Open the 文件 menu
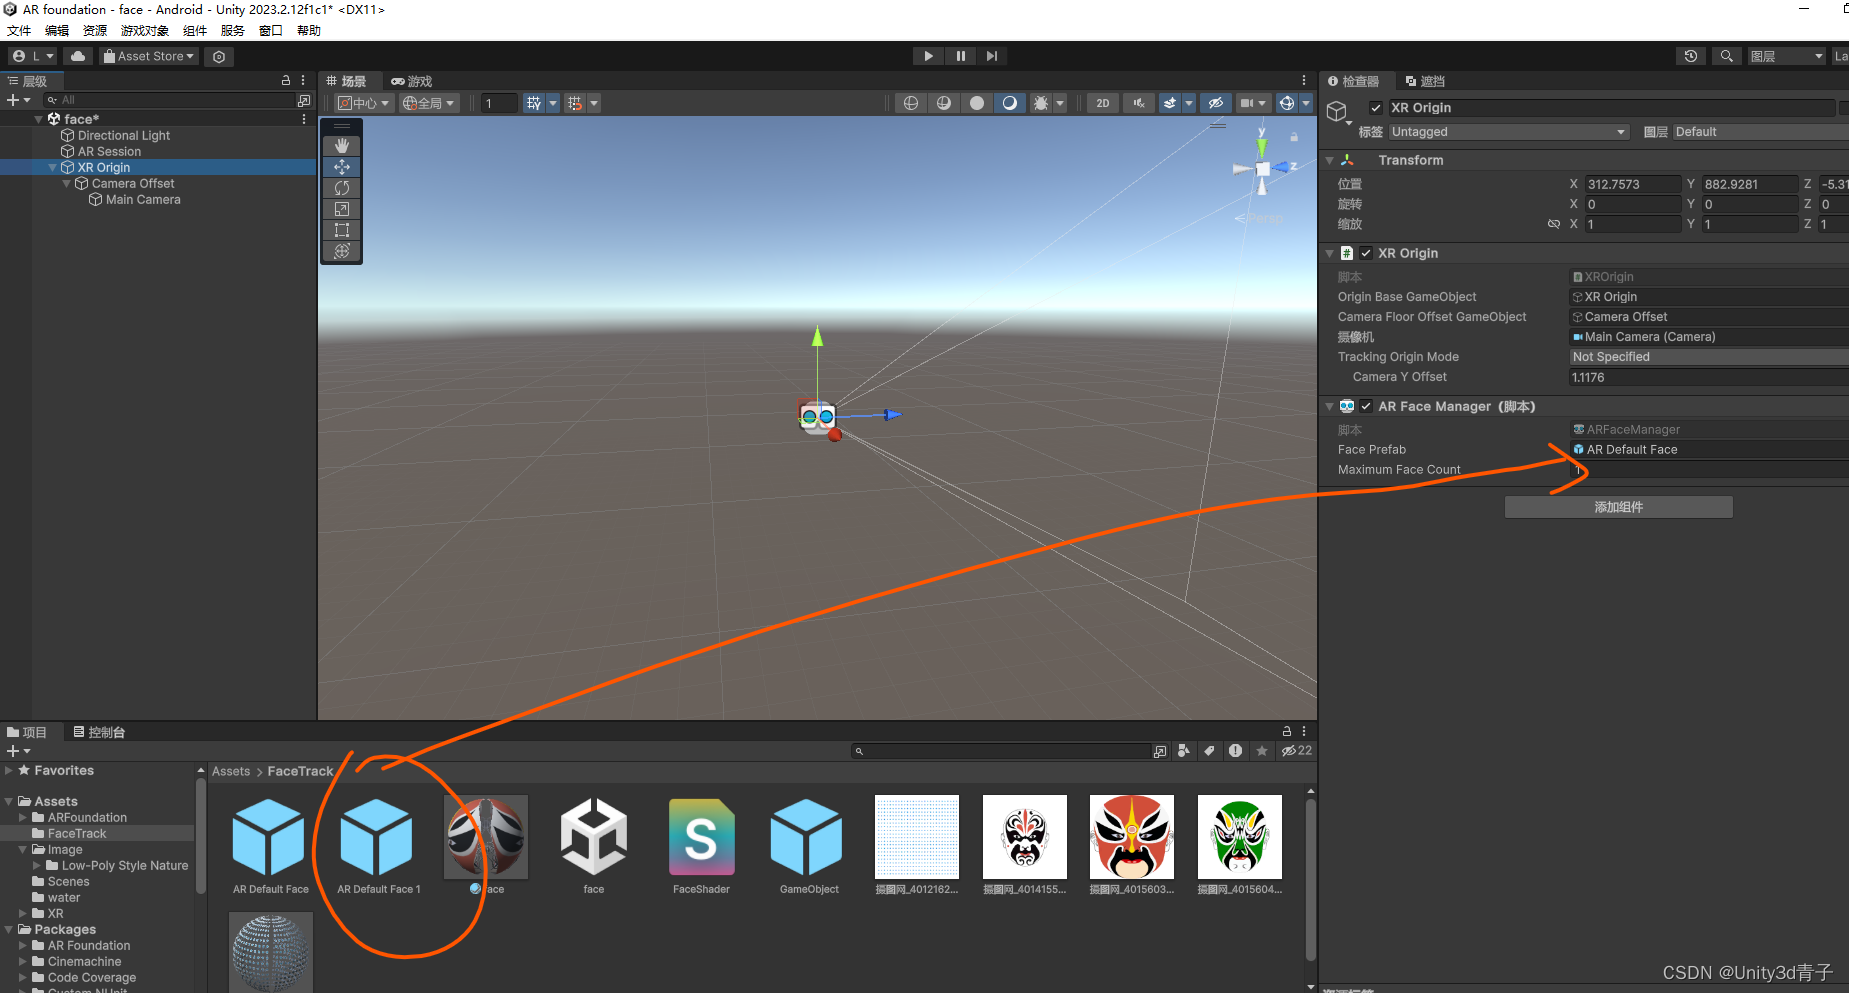Screen dimensions: 1849x993 (x=19, y=31)
